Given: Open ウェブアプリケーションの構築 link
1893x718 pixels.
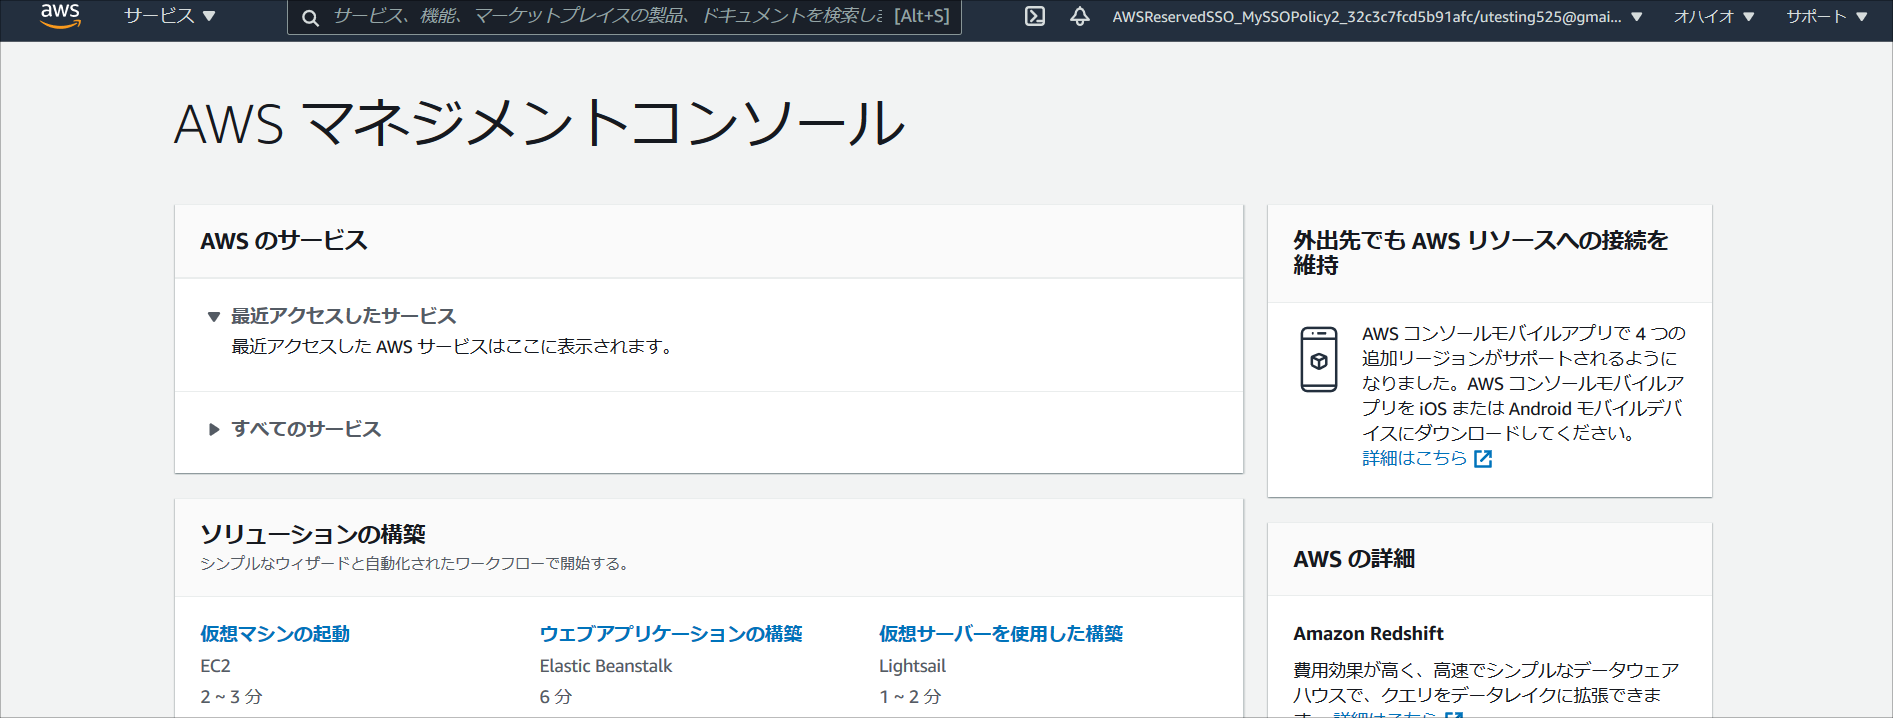Looking at the screenshot, I should [671, 634].
